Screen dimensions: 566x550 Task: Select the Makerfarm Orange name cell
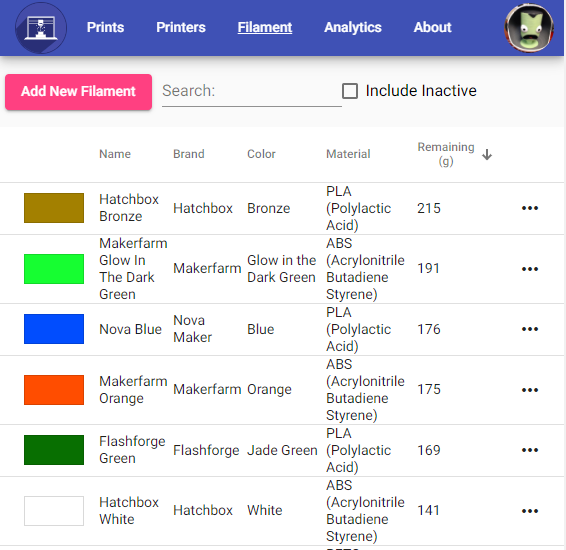133,390
